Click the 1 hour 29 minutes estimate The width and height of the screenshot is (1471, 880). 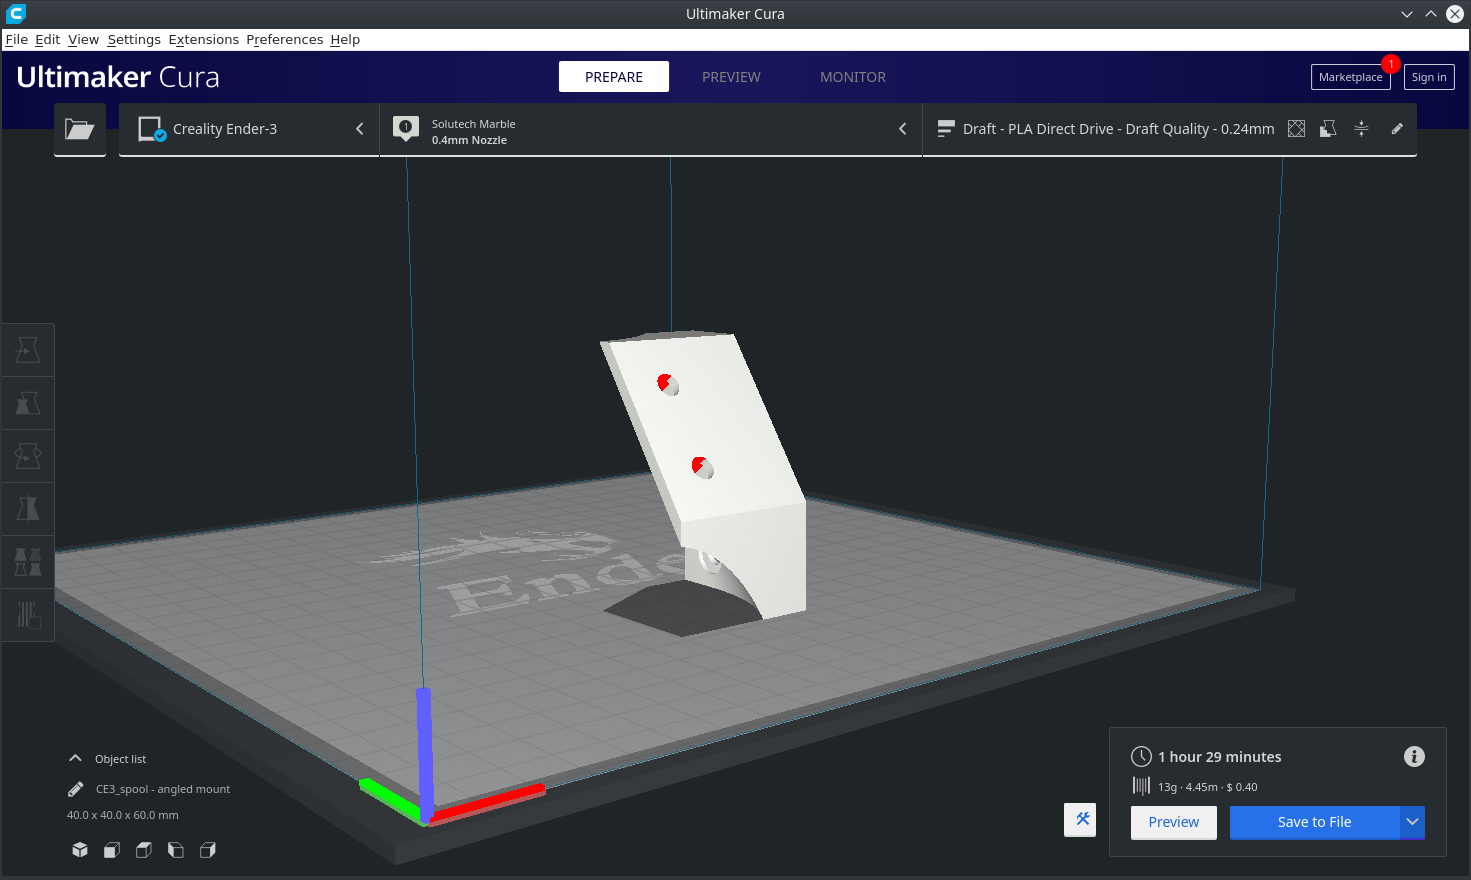(x=1220, y=757)
